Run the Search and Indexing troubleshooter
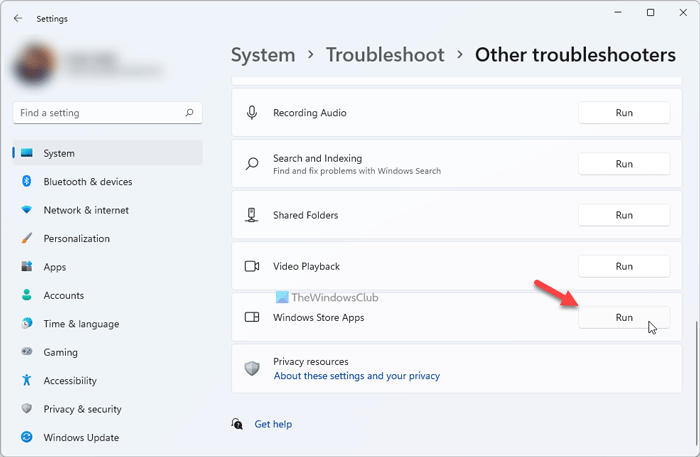700x457 pixels. (624, 164)
